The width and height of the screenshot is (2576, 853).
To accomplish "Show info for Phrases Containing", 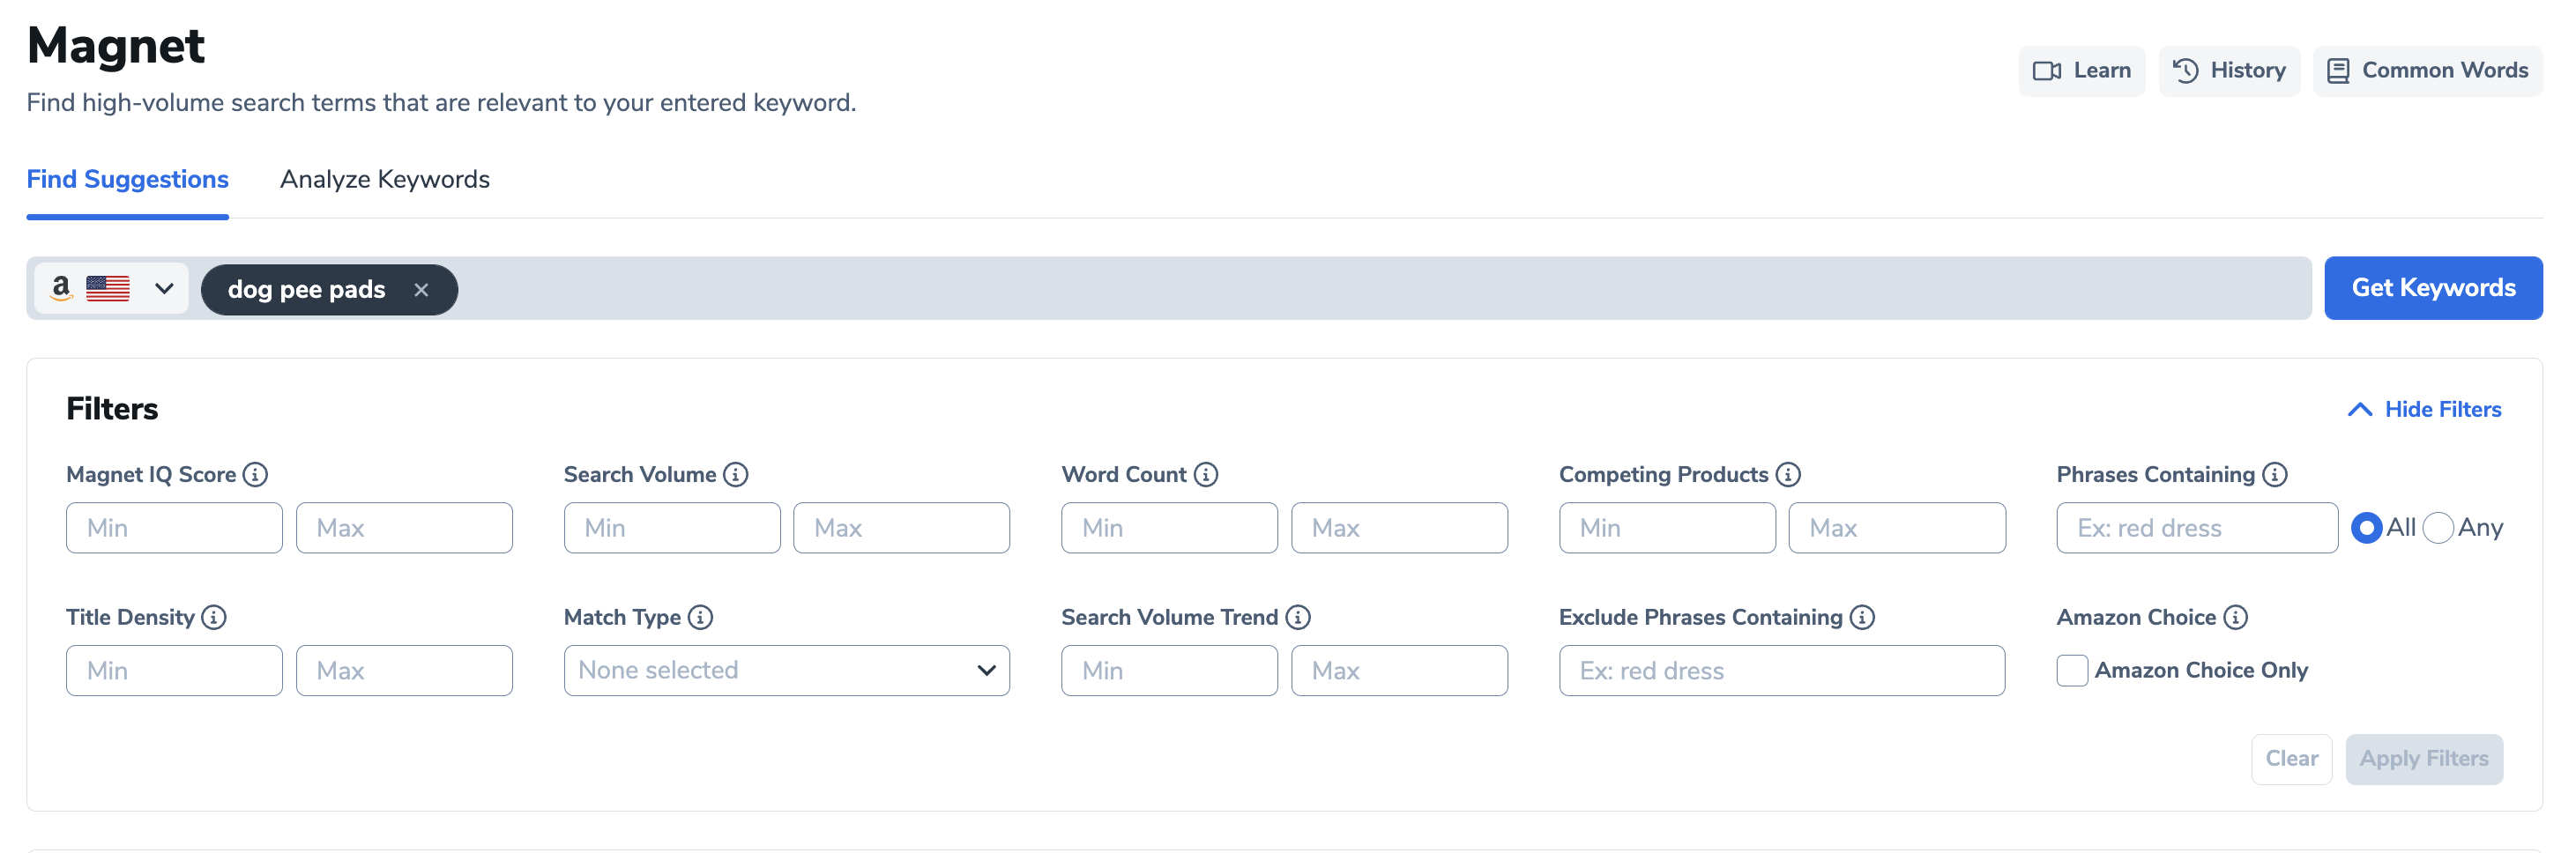I will pos(2275,475).
